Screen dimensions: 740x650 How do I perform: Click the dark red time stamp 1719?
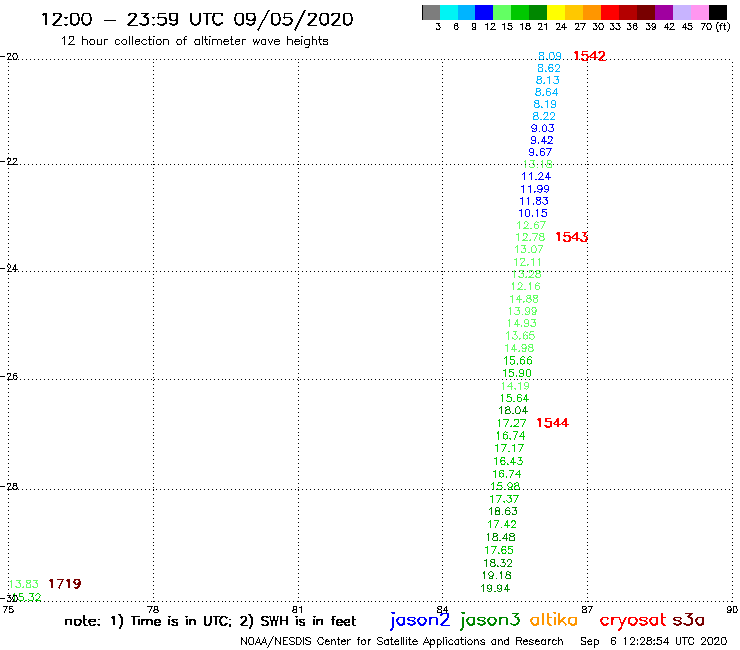click(65, 584)
